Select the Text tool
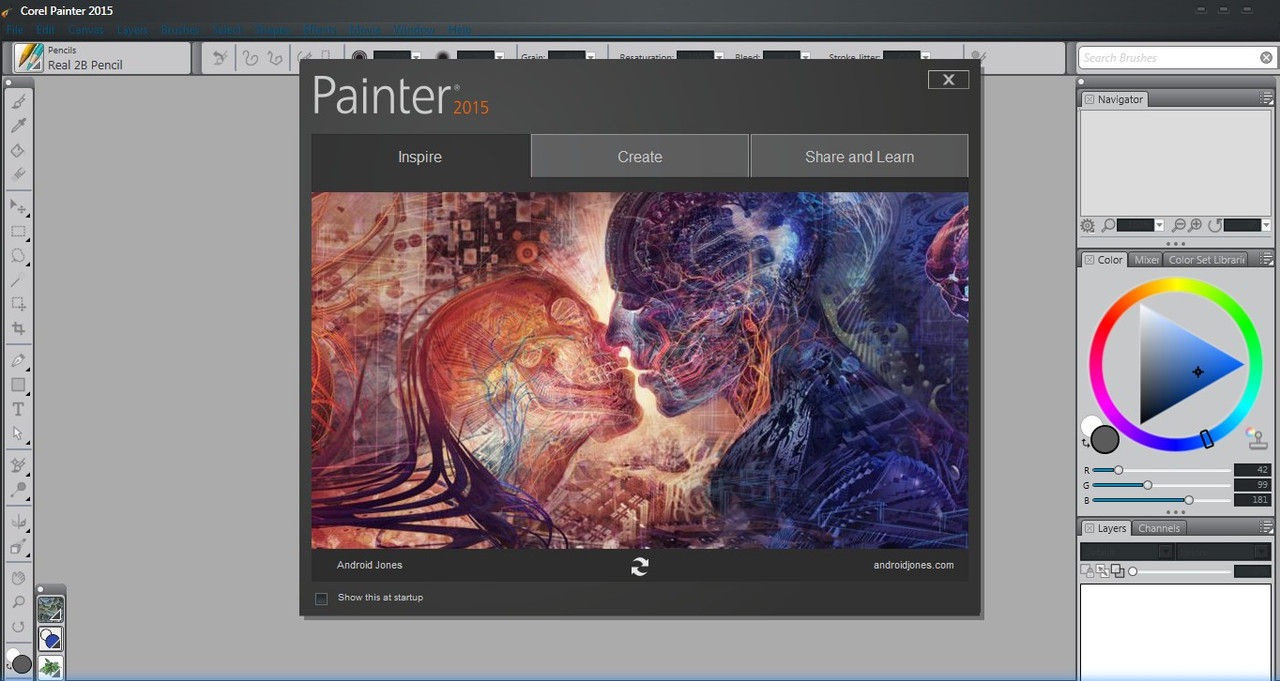1280x681 pixels. (x=18, y=409)
